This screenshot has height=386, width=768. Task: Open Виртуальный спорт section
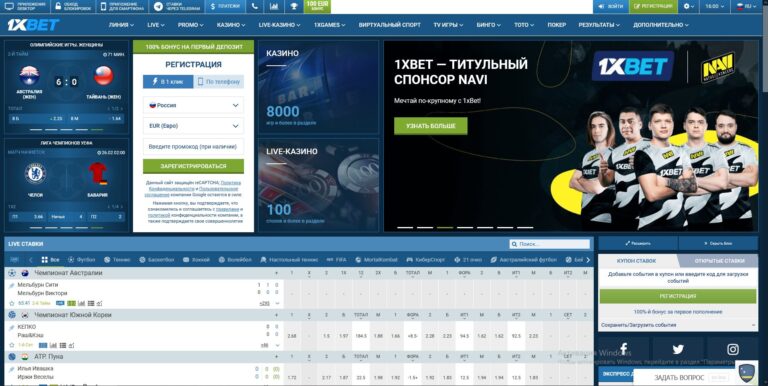(389, 25)
